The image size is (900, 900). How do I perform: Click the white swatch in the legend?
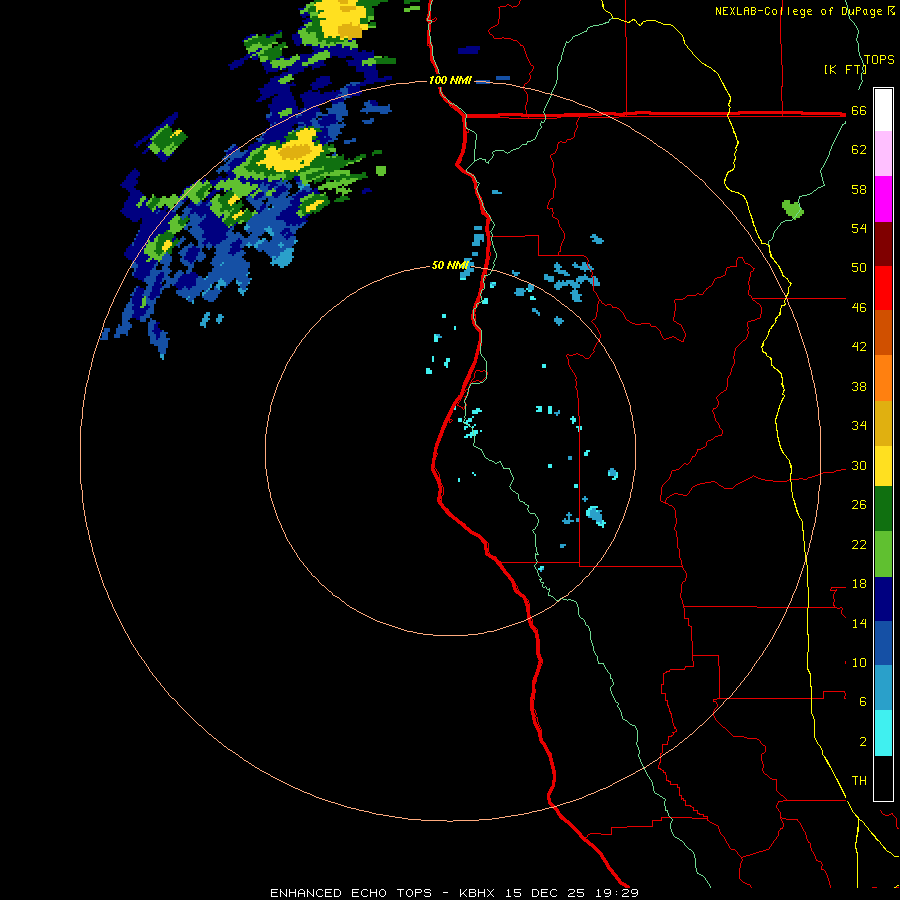pos(883,110)
